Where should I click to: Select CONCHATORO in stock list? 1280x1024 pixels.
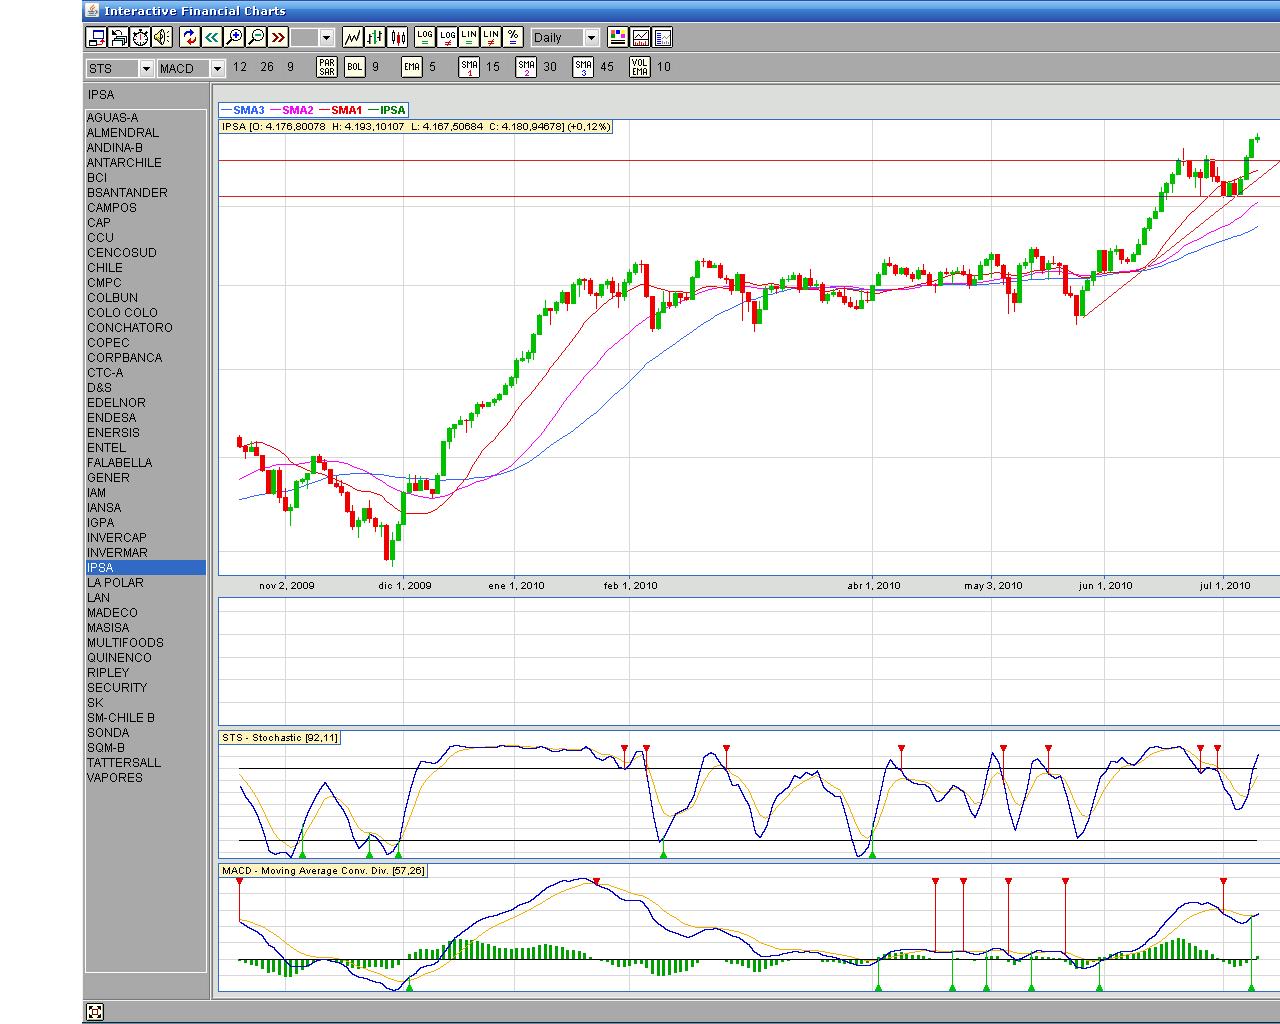146,327
